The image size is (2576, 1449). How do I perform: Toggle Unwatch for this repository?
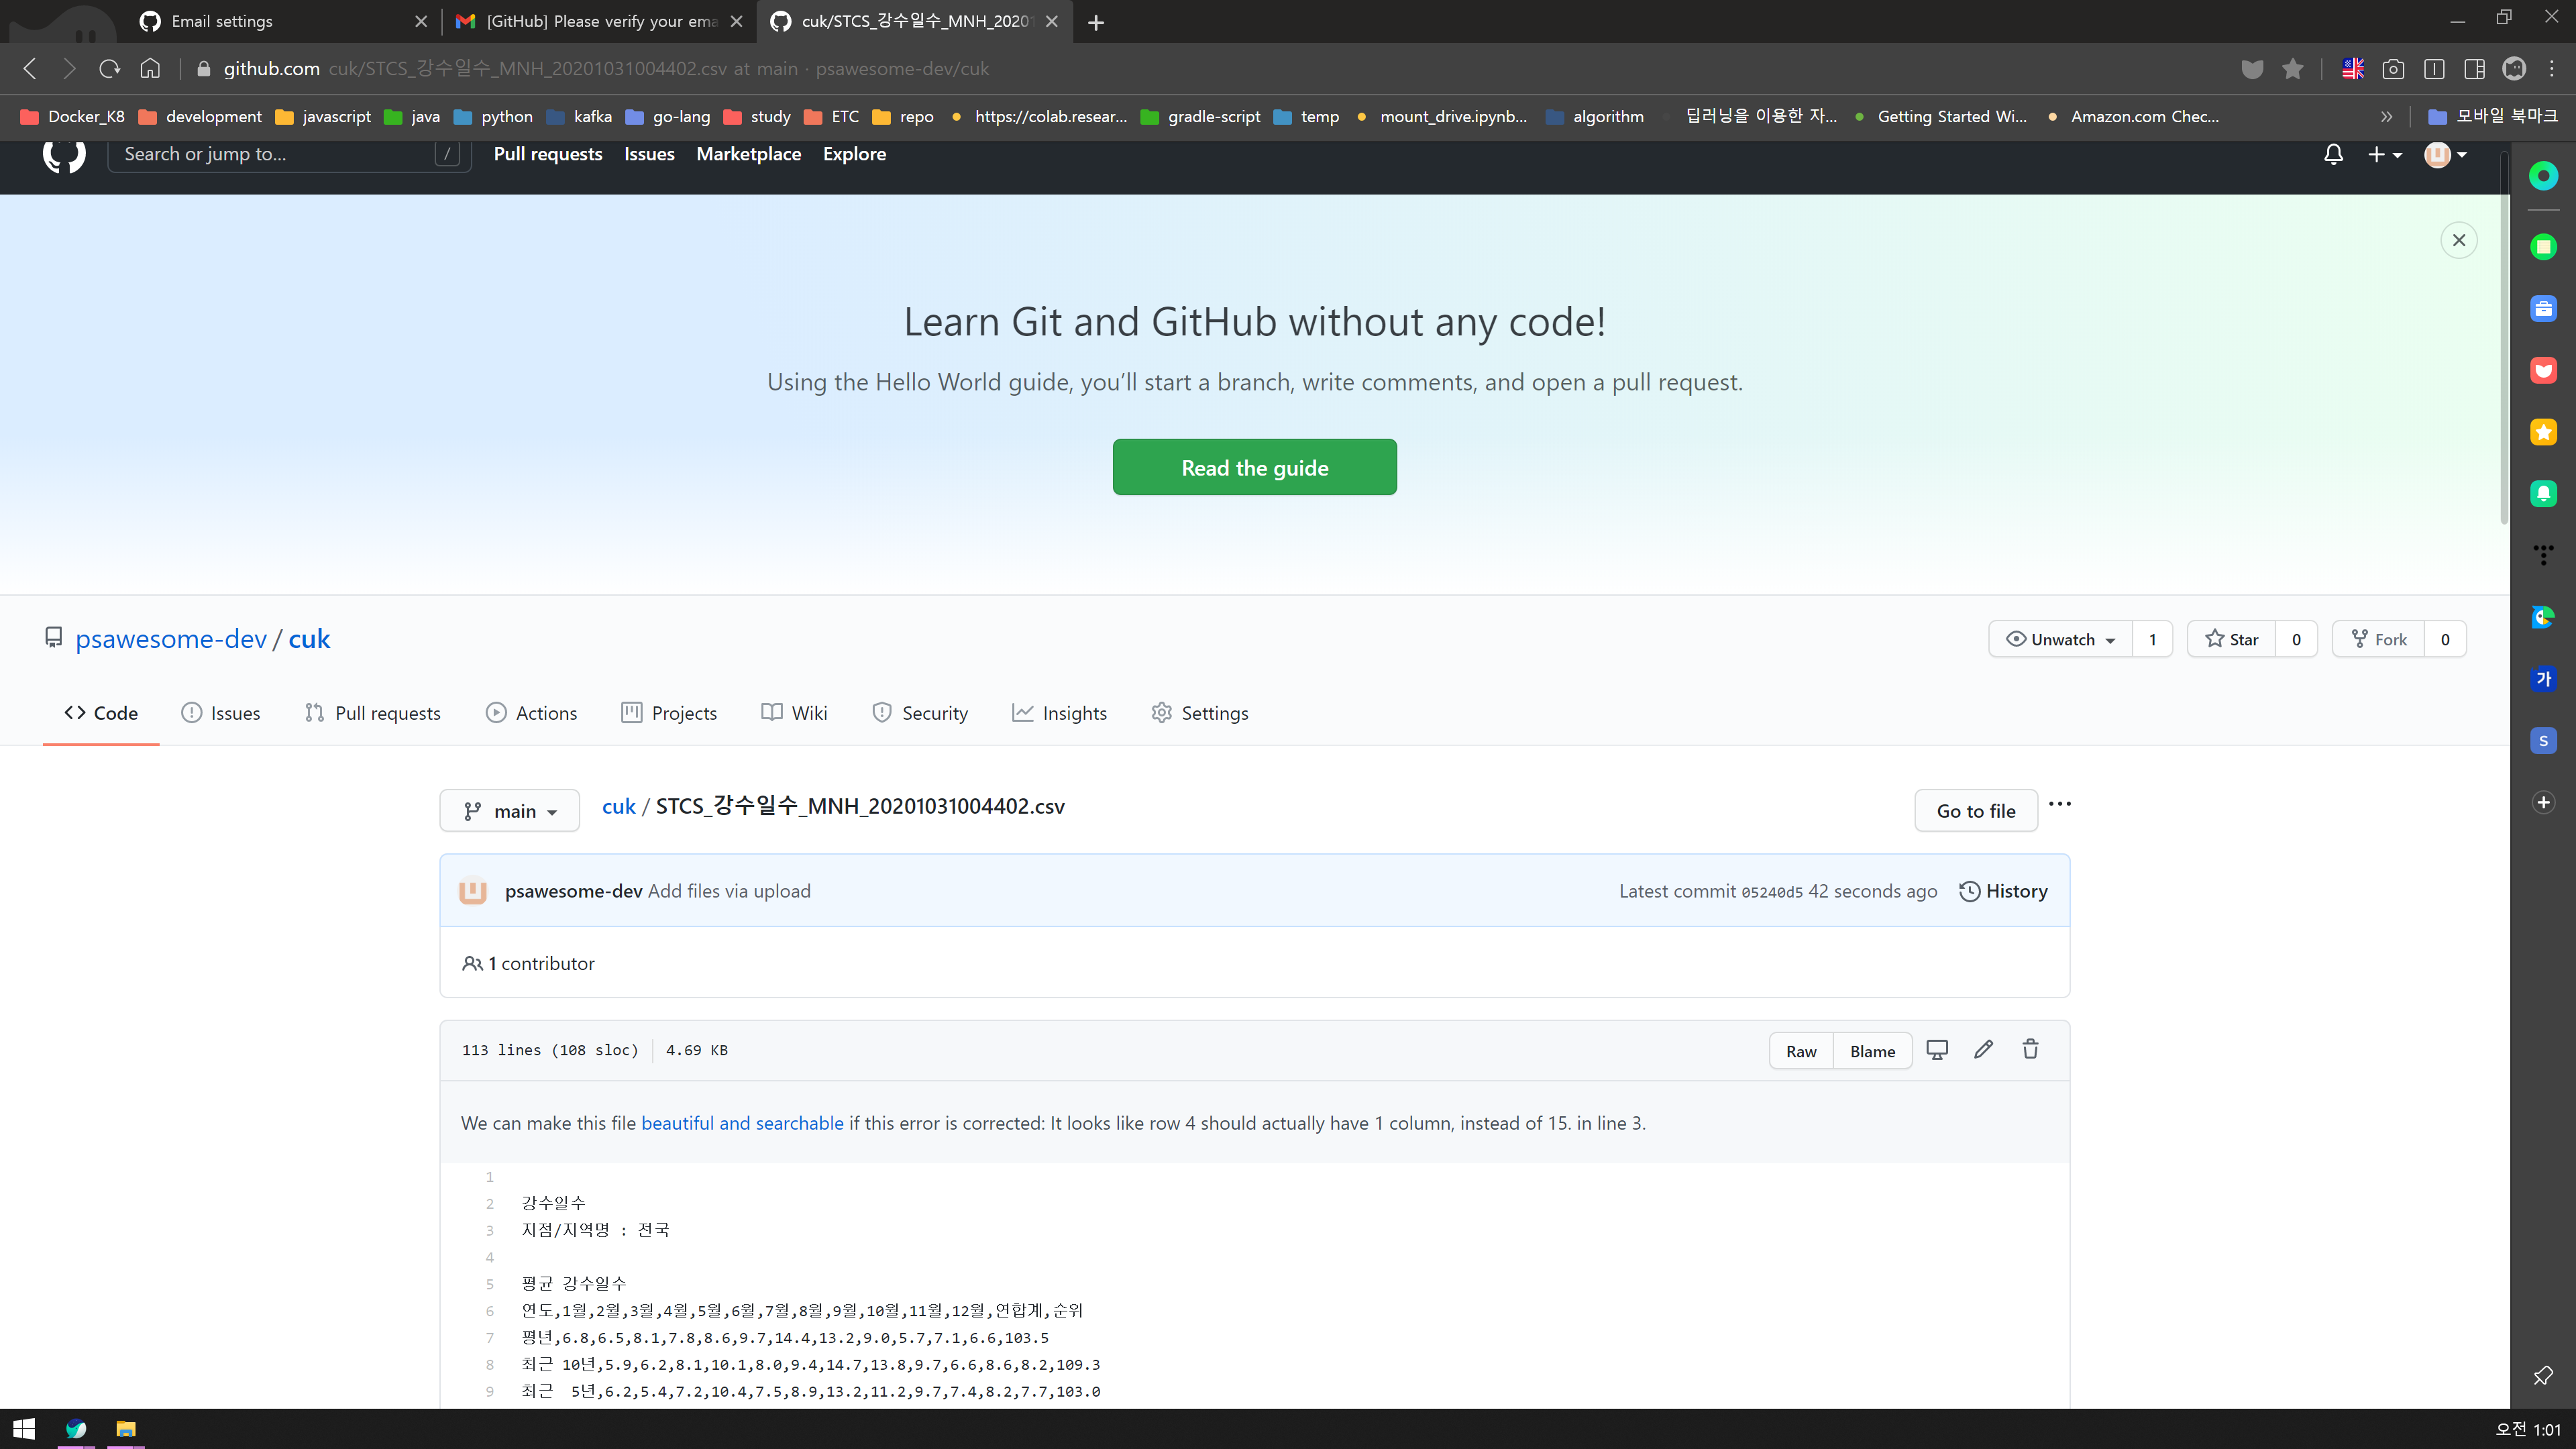pos(2061,639)
